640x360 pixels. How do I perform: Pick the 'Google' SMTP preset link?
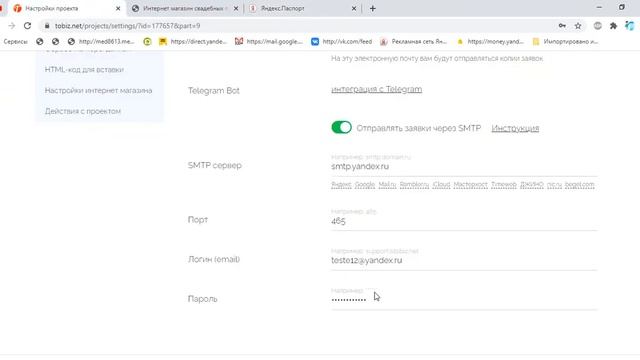click(365, 185)
